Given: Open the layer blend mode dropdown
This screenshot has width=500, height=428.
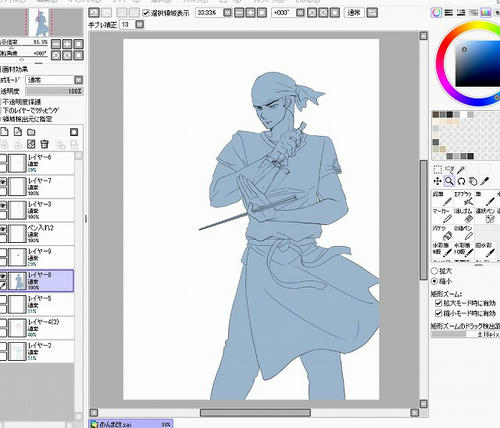Looking at the screenshot, I should point(54,80).
